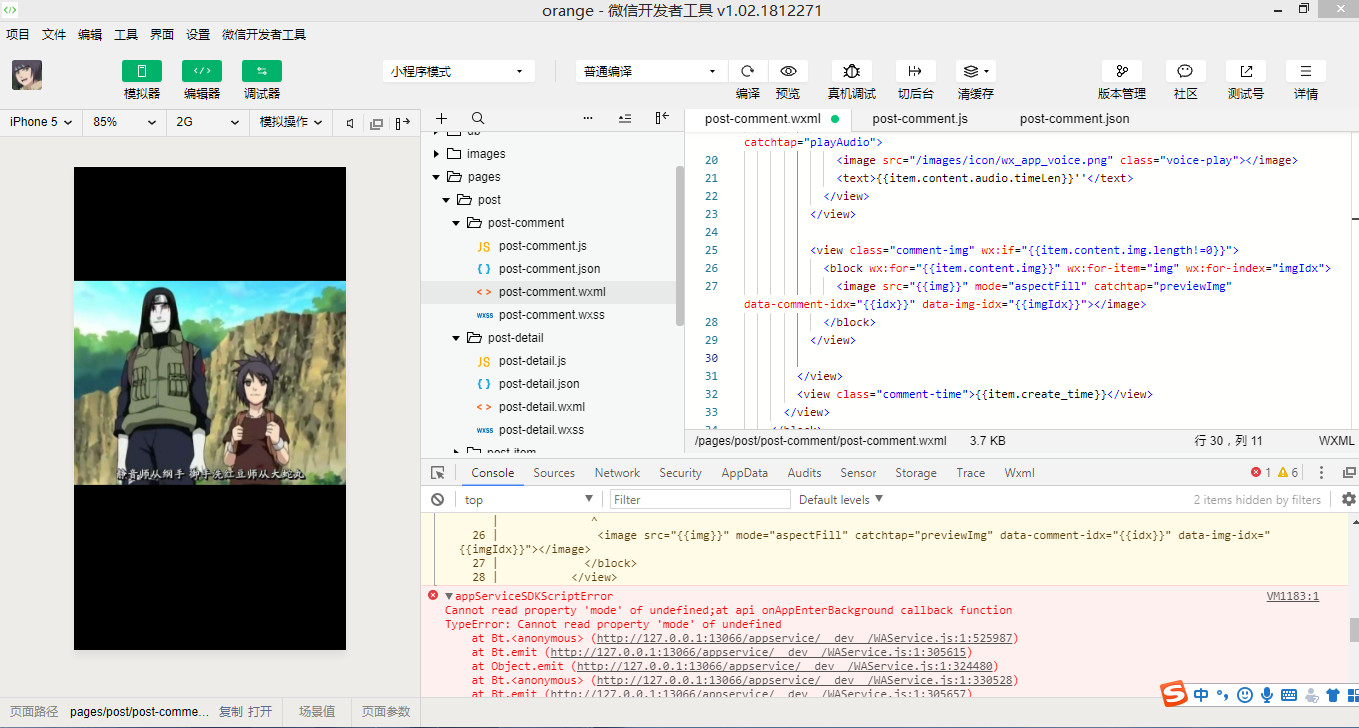Image resolution: width=1359 pixels, height=728 pixels.
Task: Click the file tree sort/collapse icon
Action: pos(625,118)
